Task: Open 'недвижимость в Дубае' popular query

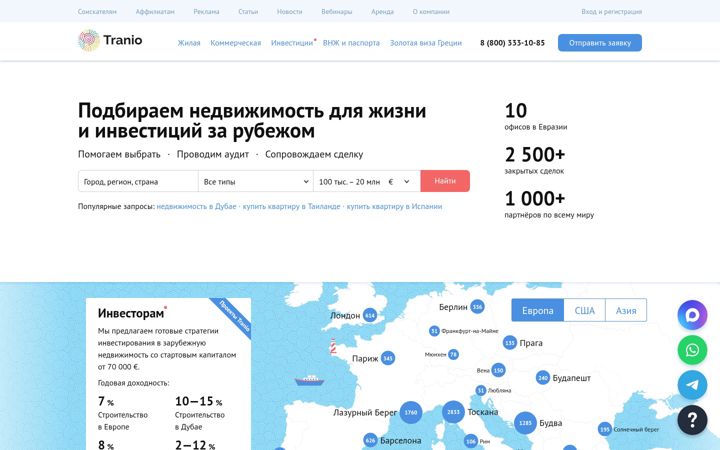Action: (x=197, y=206)
